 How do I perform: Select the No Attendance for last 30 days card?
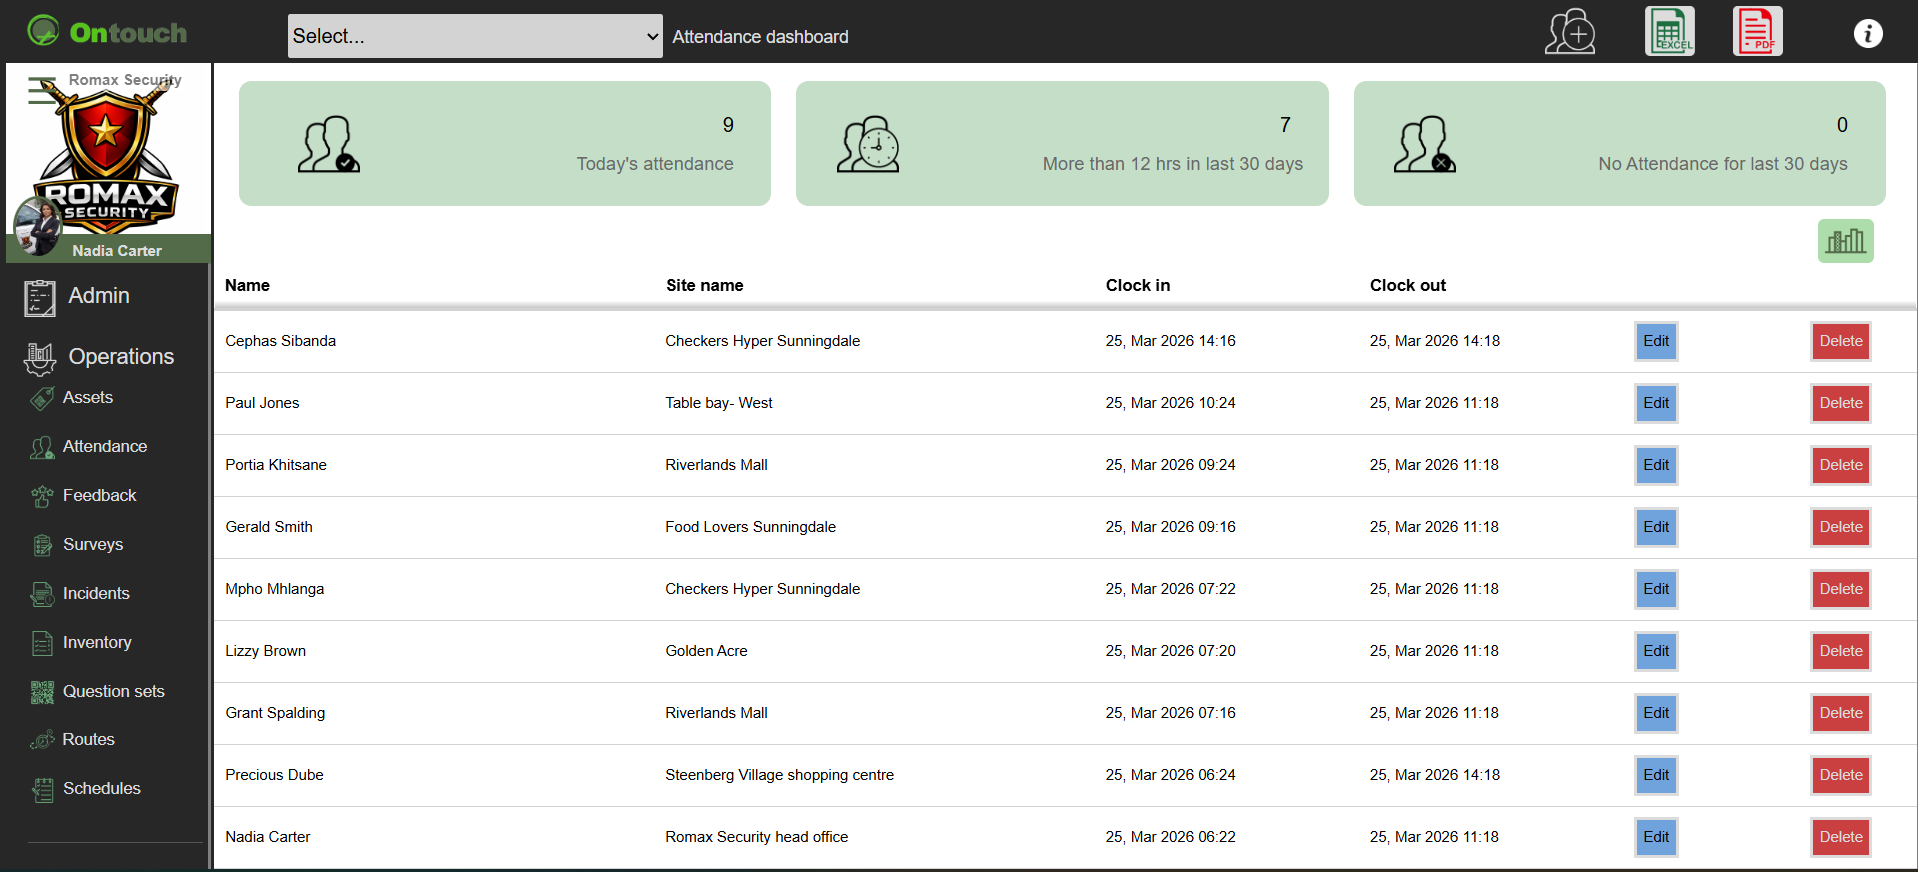[1618, 144]
